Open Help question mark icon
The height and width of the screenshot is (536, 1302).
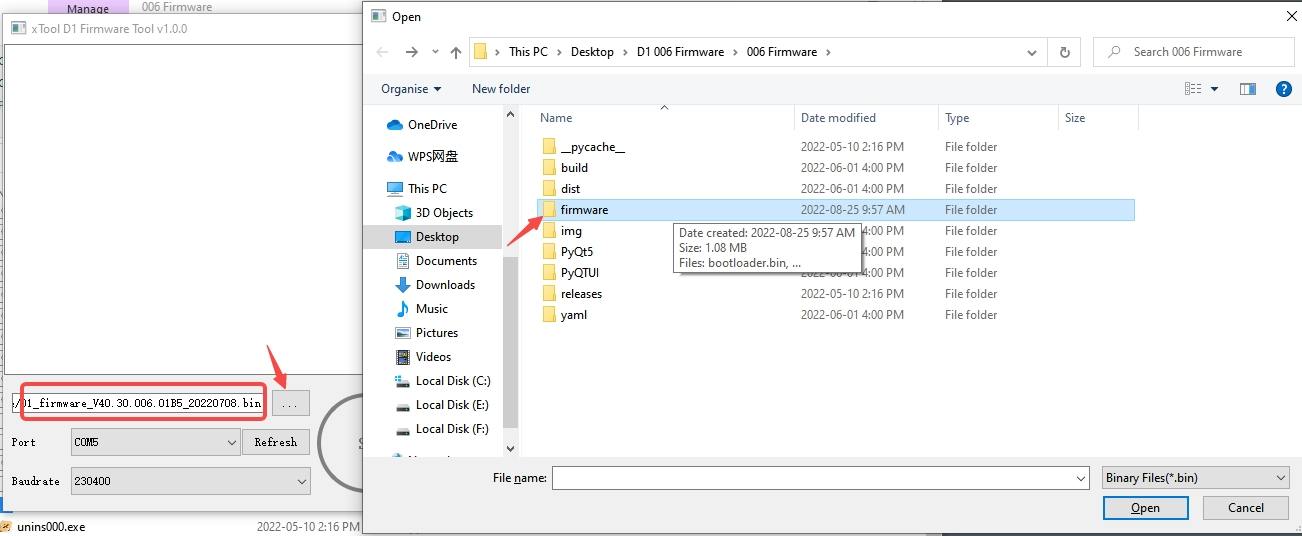coord(1284,89)
